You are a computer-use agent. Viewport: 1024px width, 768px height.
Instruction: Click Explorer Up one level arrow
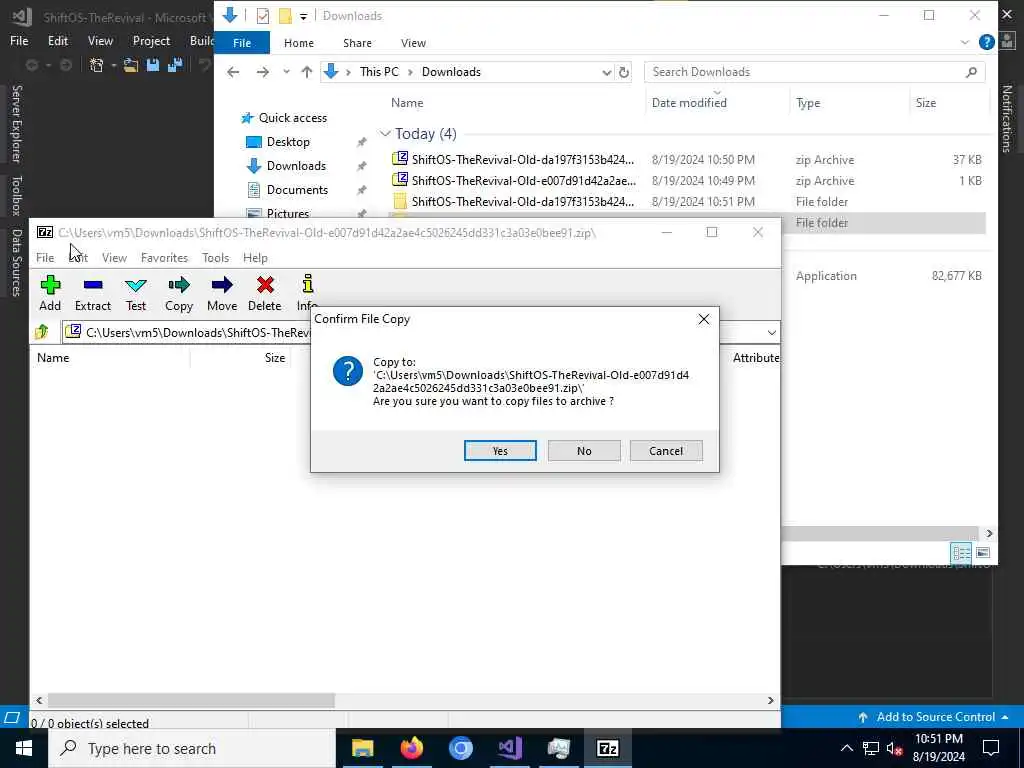point(306,72)
